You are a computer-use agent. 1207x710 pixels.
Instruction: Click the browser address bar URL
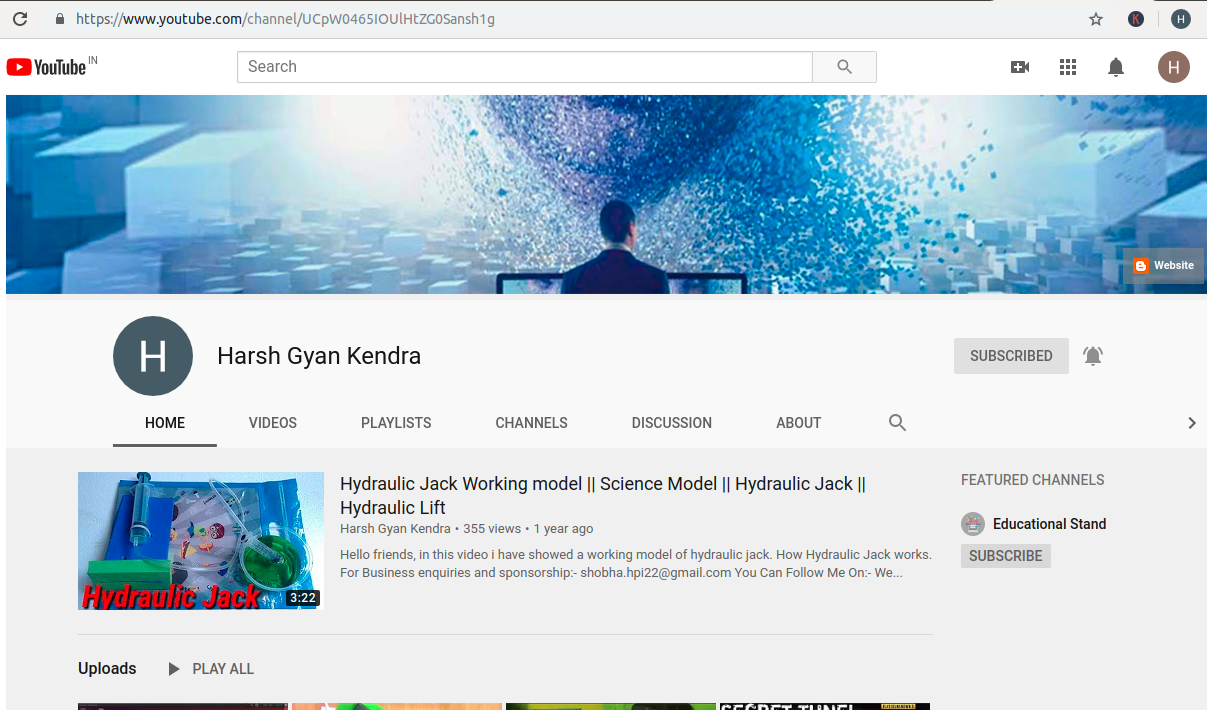(x=285, y=19)
